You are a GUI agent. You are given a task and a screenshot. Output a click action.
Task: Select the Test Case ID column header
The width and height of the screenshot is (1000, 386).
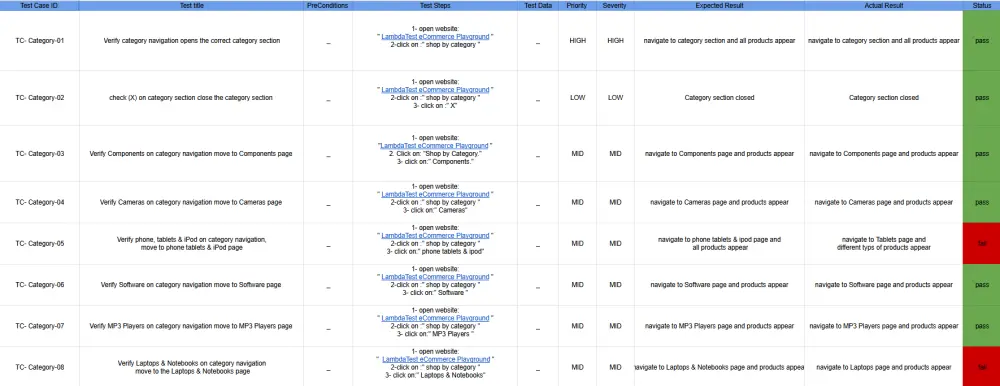pyautogui.click(x=40, y=5)
